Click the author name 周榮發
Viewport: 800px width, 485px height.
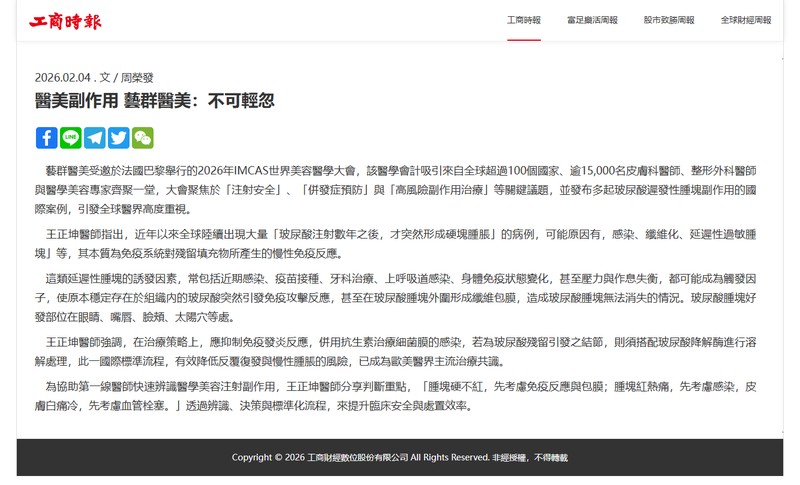137,77
